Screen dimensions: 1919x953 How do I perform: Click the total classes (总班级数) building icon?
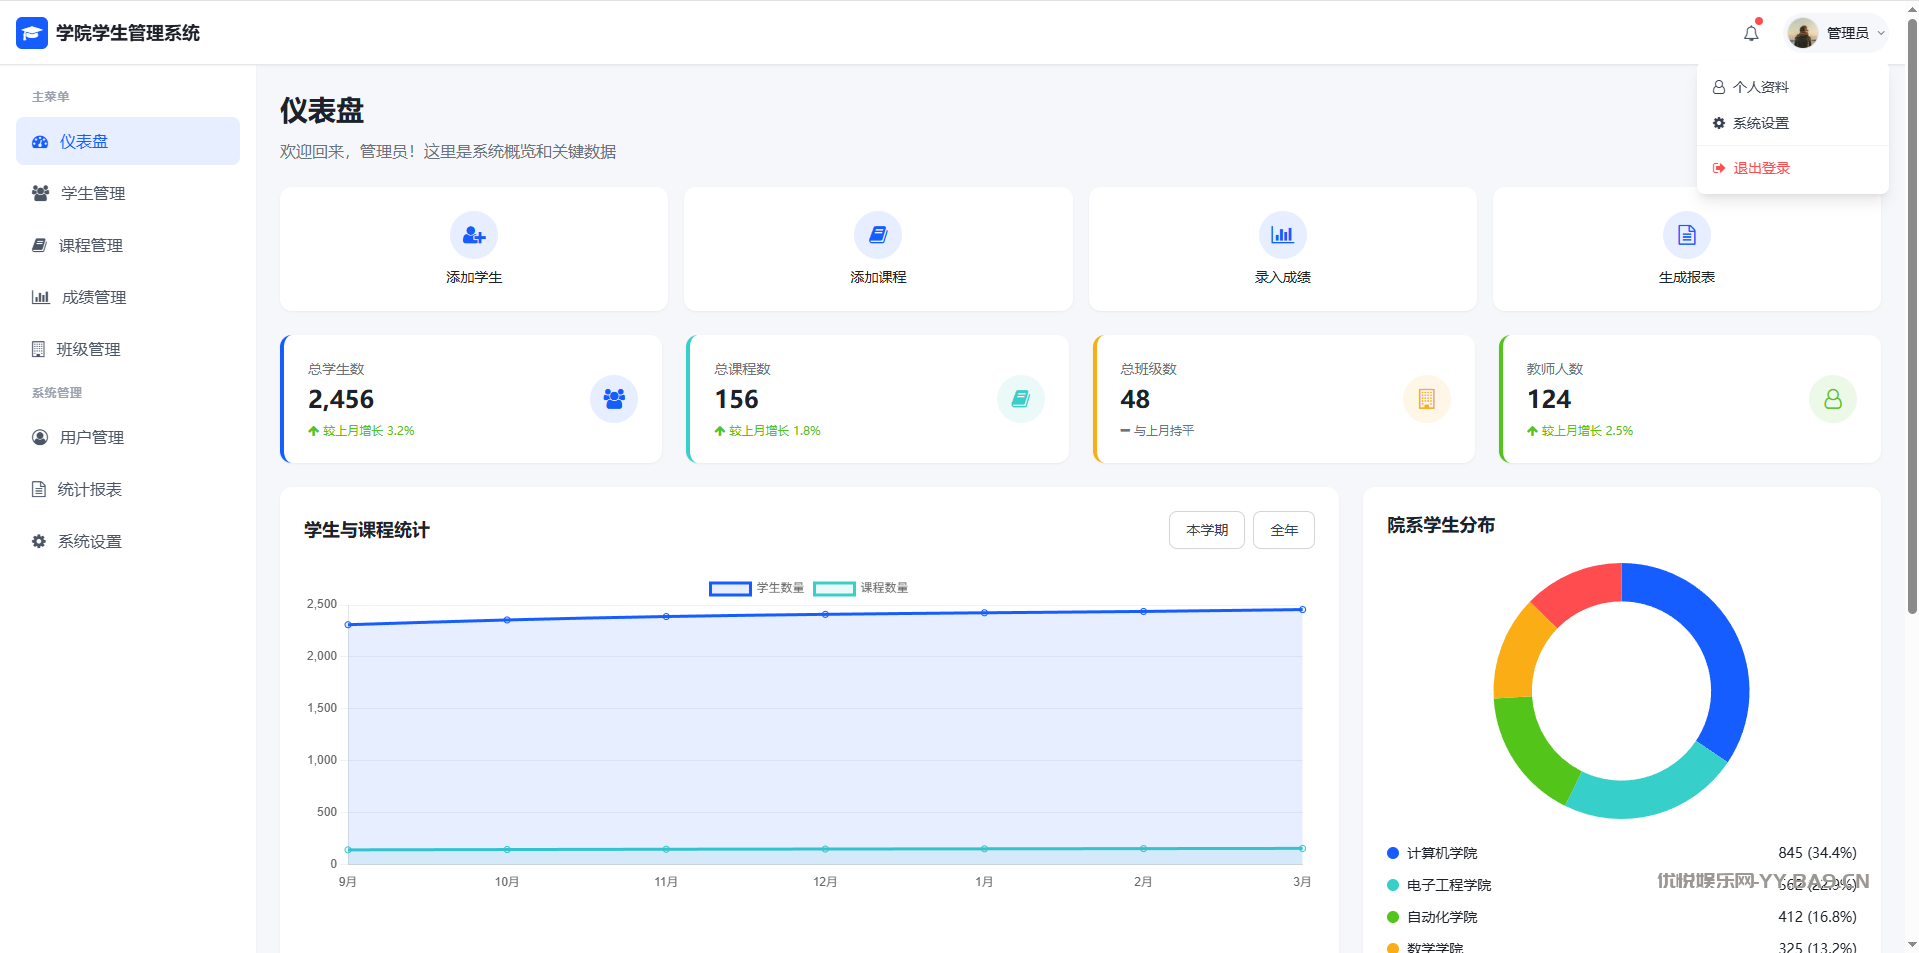(x=1426, y=399)
